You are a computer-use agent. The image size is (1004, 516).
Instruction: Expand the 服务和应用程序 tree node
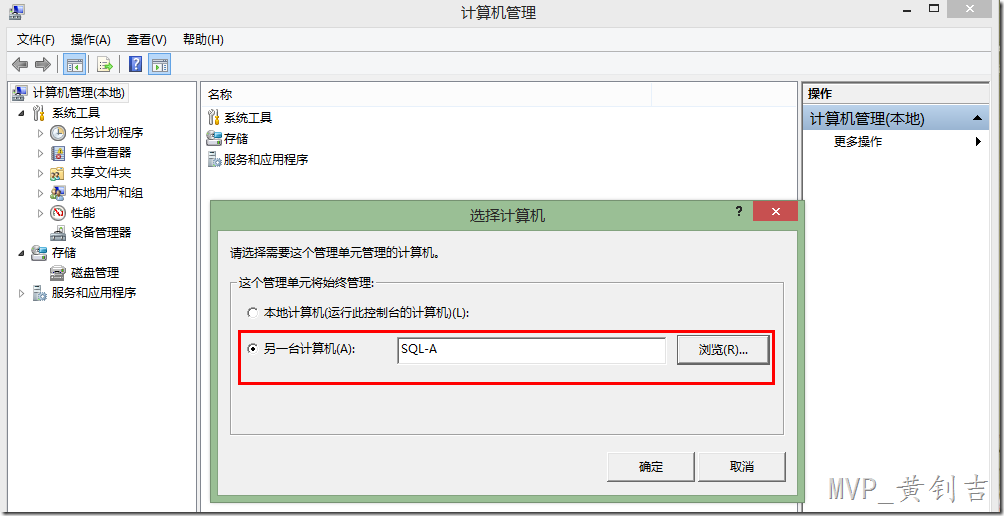coord(22,293)
